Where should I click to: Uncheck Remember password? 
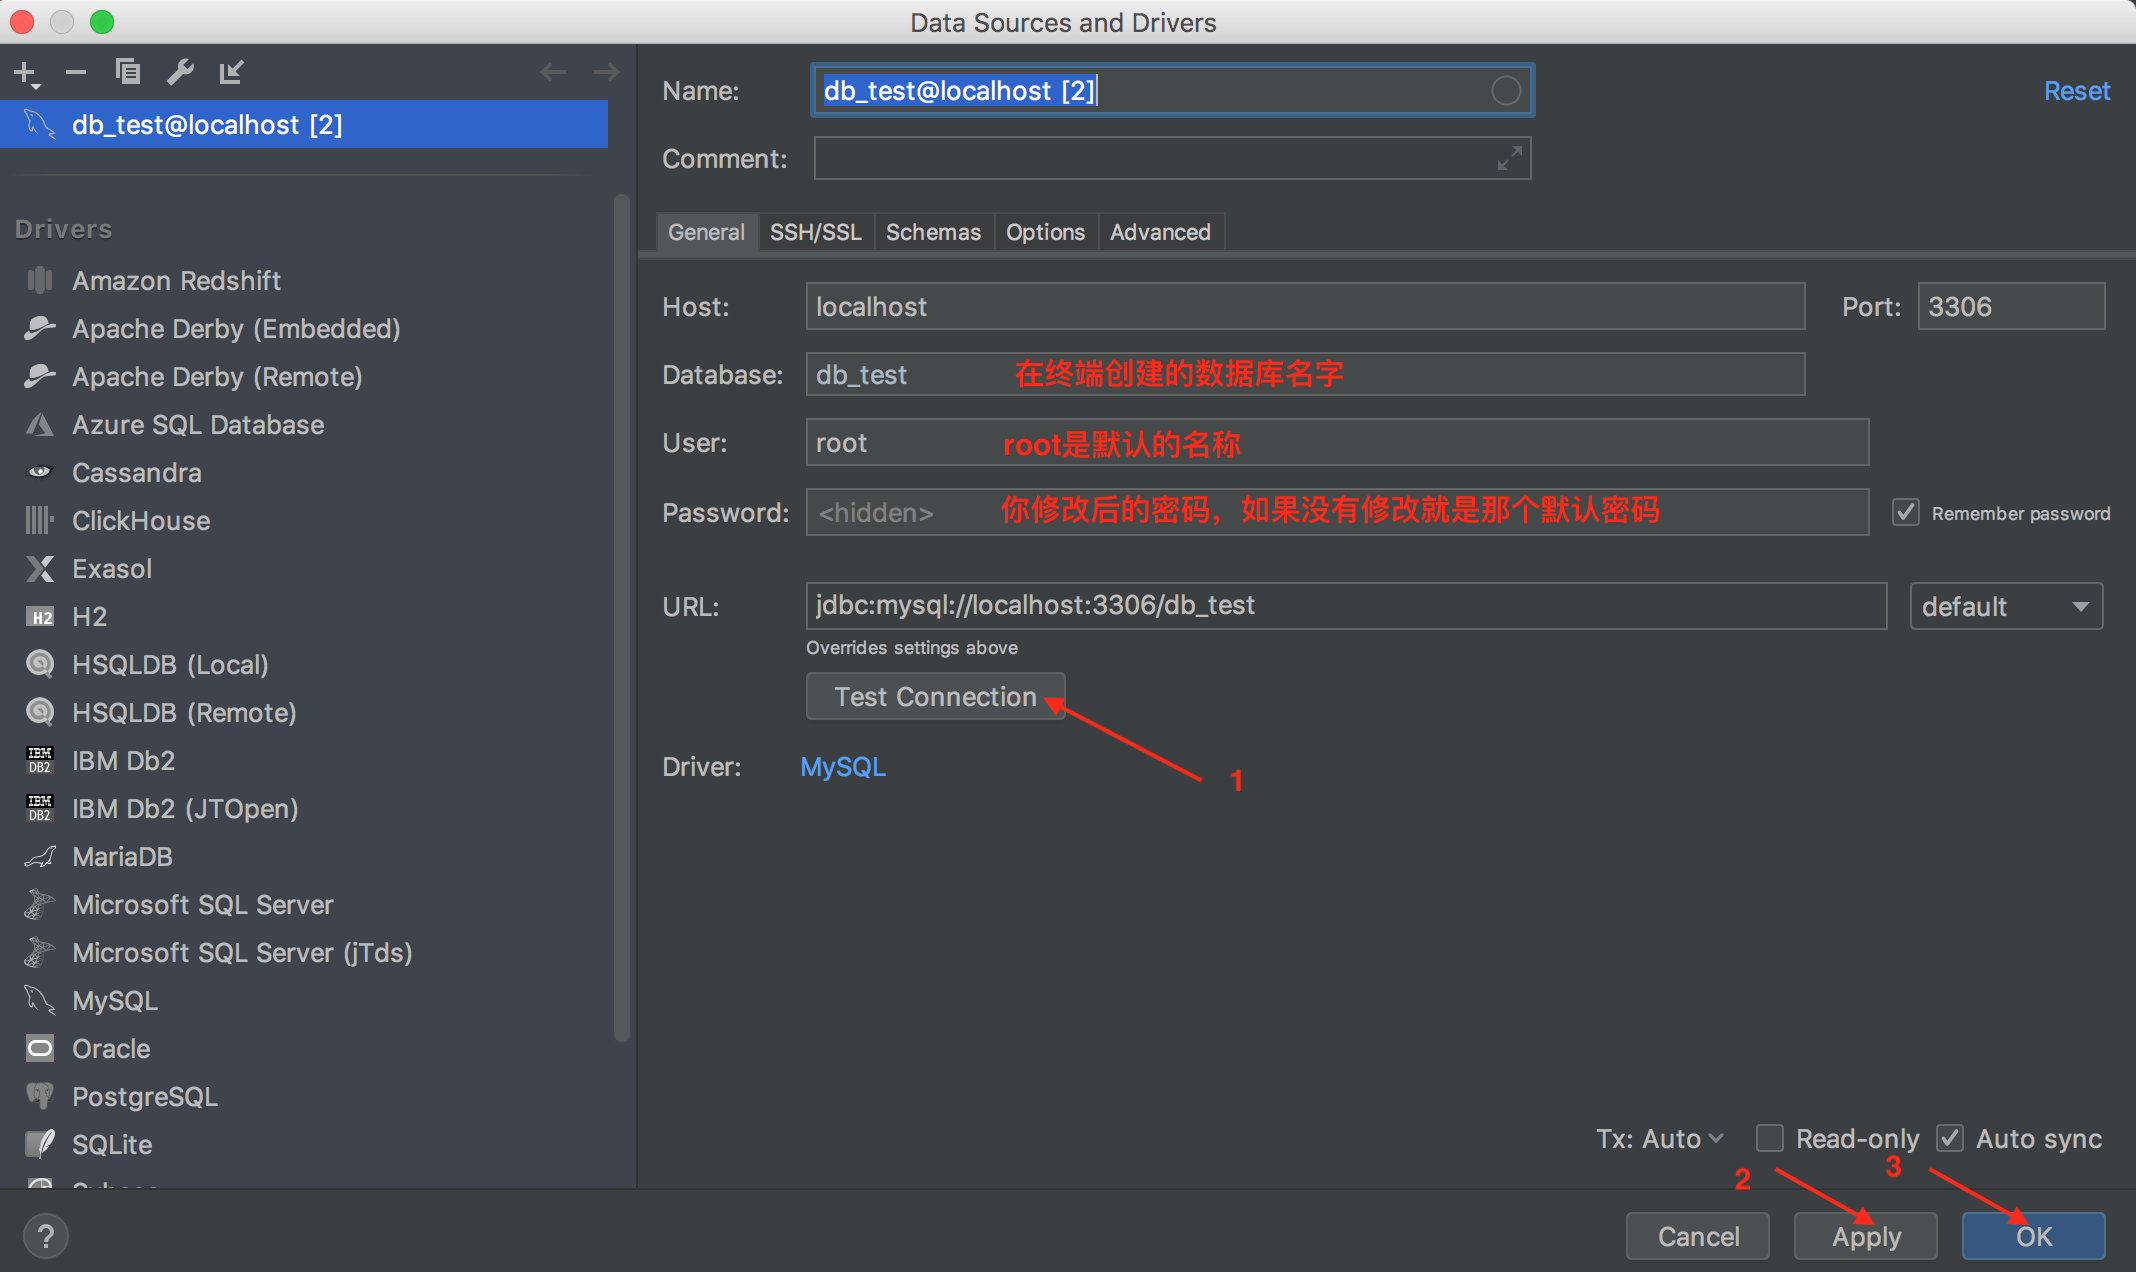(1906, 512)
